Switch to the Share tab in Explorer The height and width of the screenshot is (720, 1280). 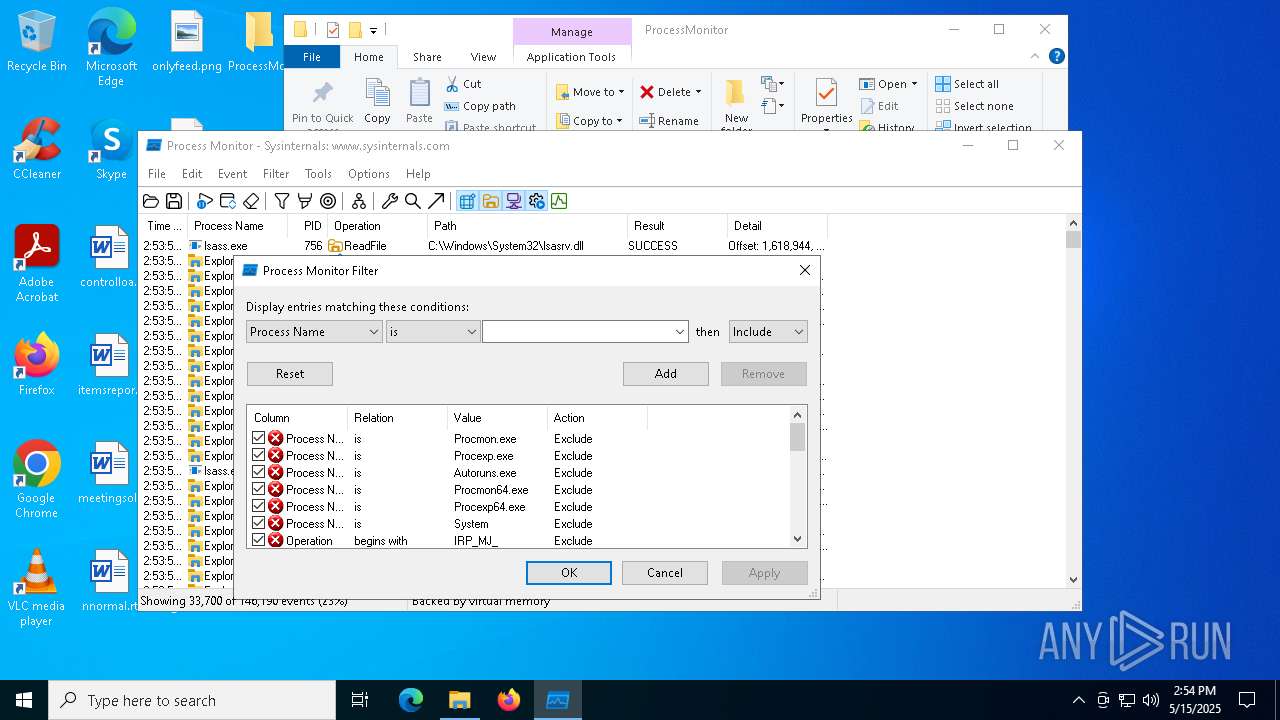(x=427, y=57)
